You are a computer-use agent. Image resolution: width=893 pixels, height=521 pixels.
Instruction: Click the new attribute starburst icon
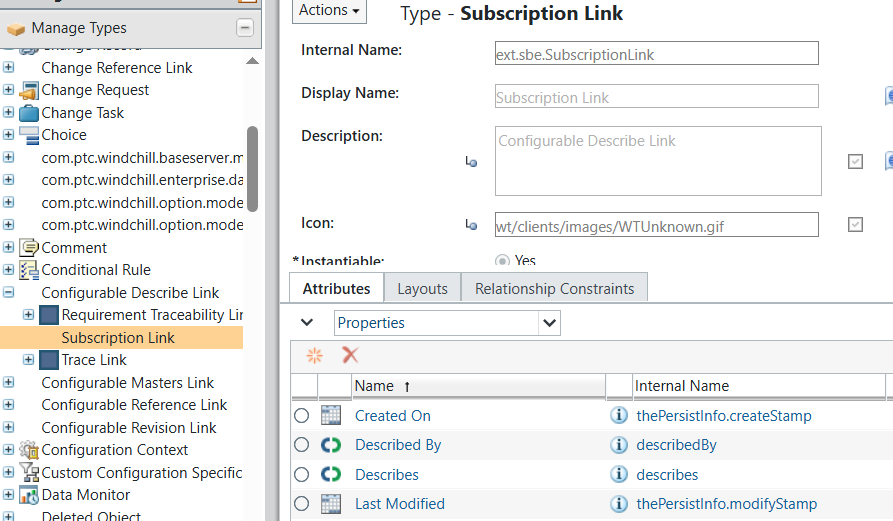point(315,355)
